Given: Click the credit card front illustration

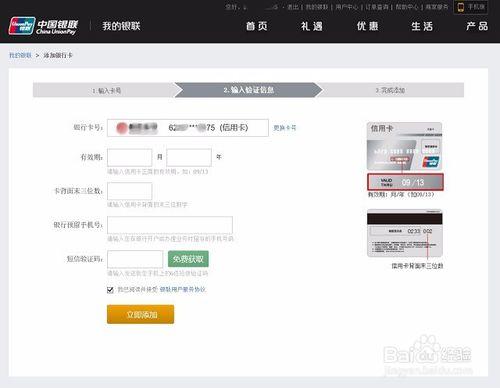Looking at the screenshot, I should tap(405, 146).
